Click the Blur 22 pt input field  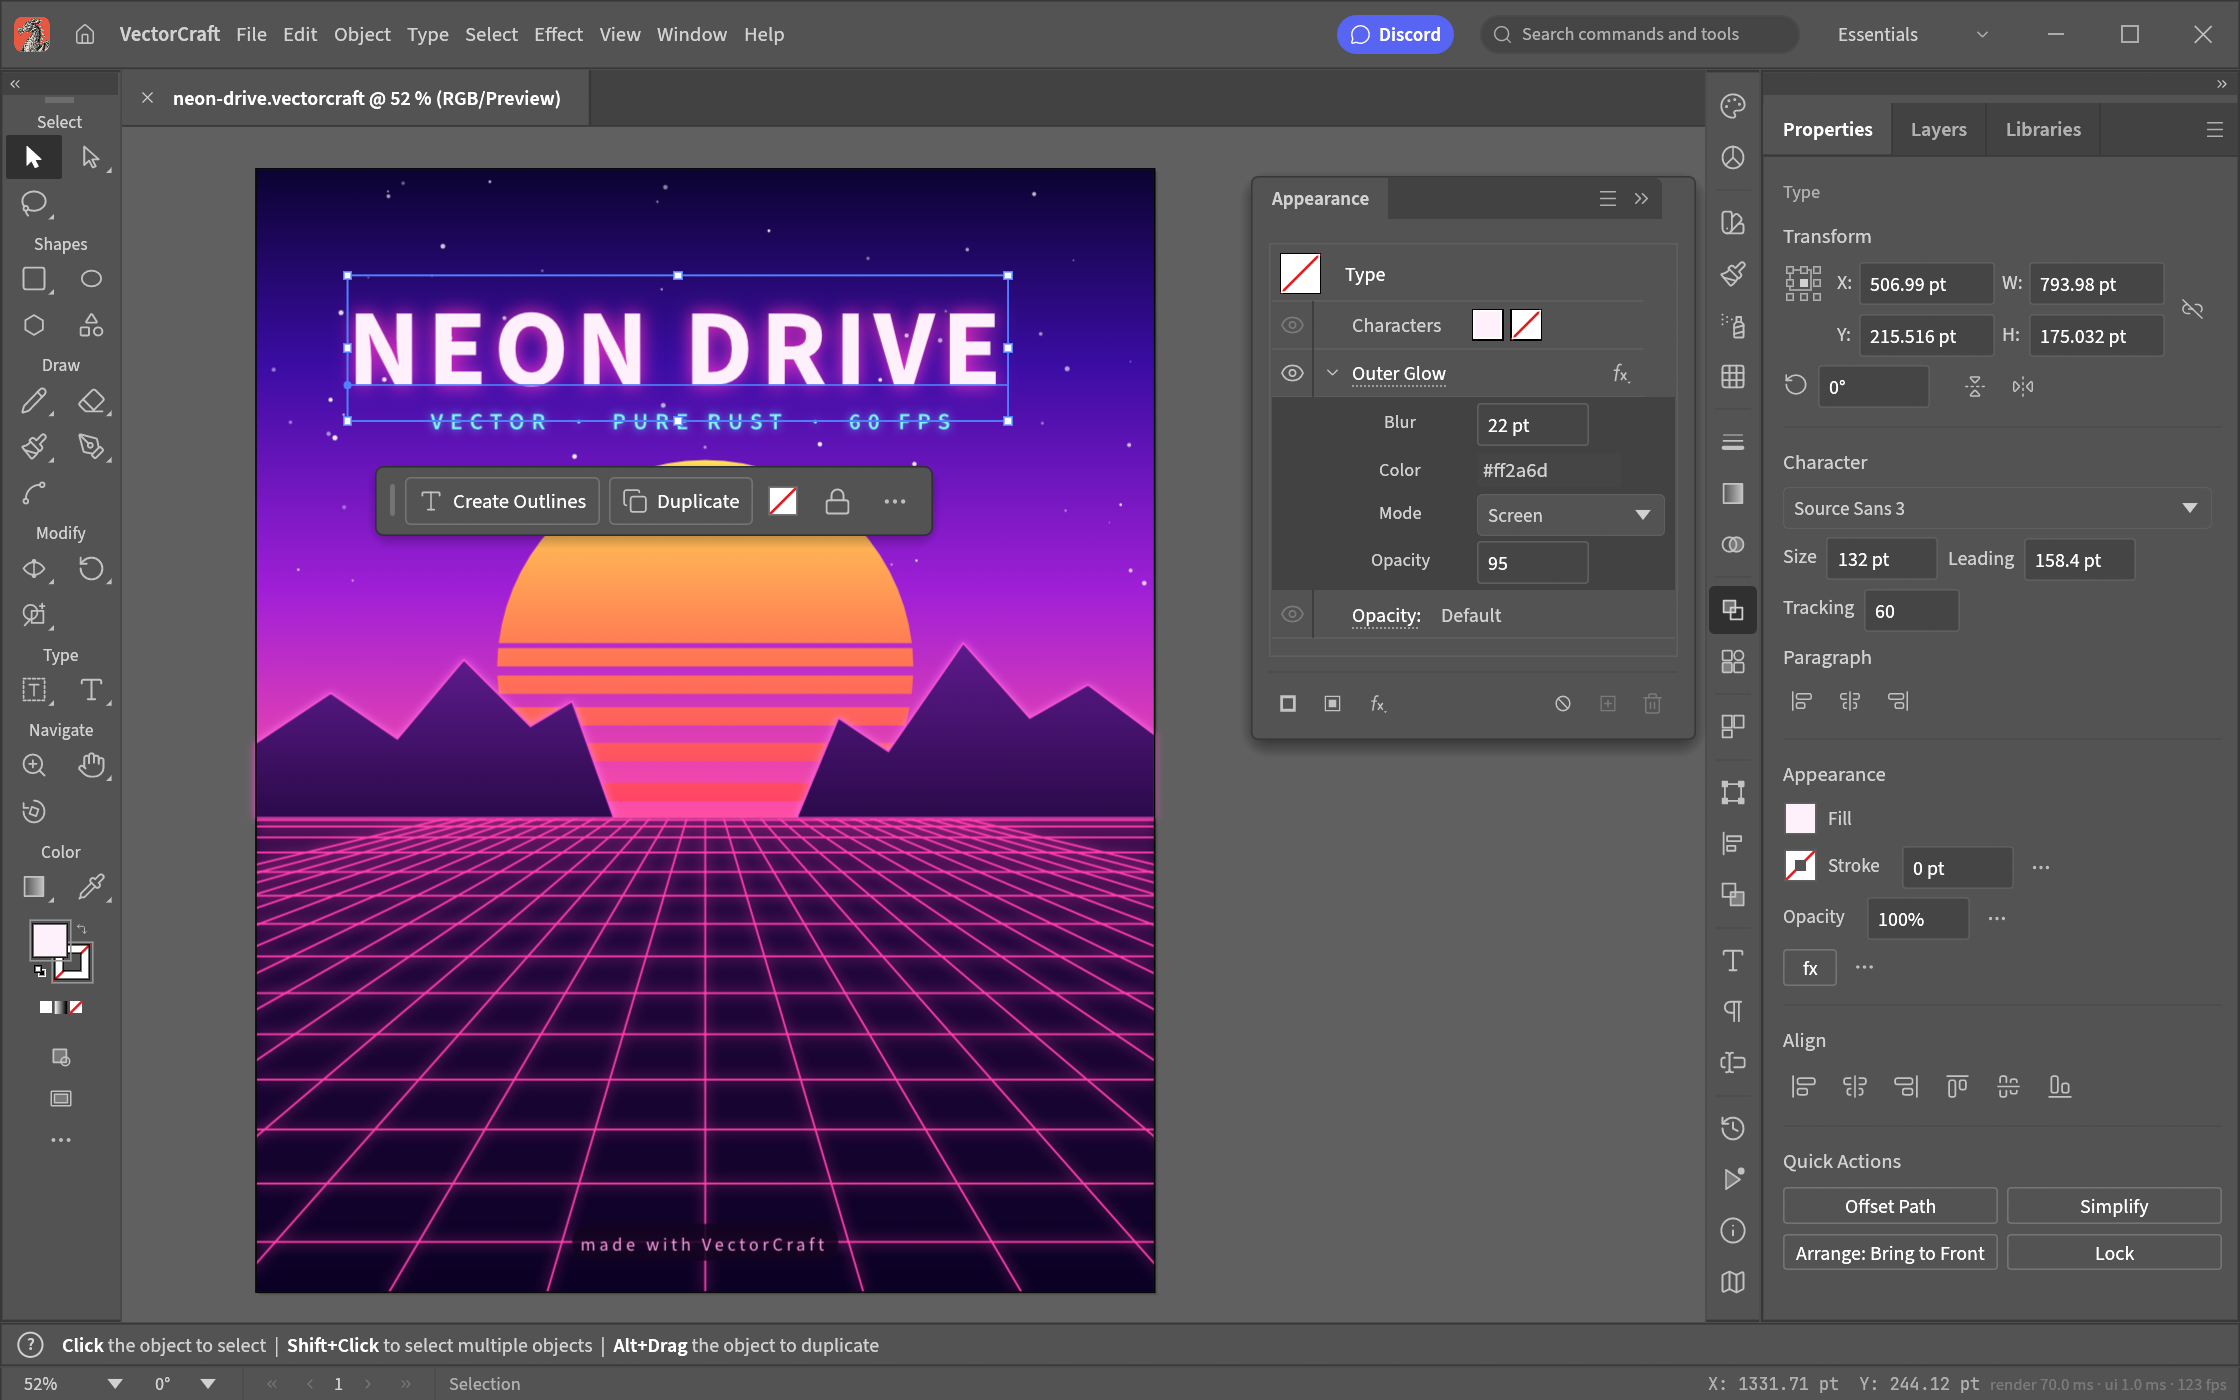click(1532, 425)
